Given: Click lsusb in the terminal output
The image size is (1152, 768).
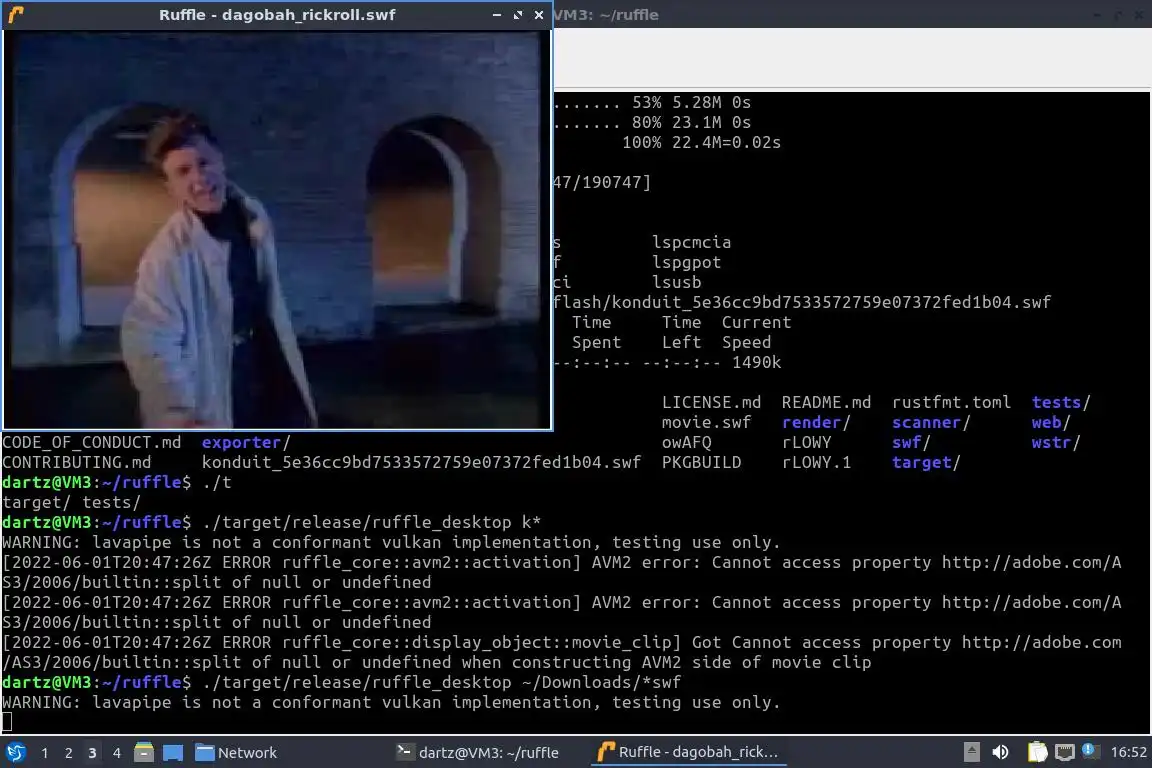Looking at the screenshot, I should pyautogui.click(x=677, y=282).
